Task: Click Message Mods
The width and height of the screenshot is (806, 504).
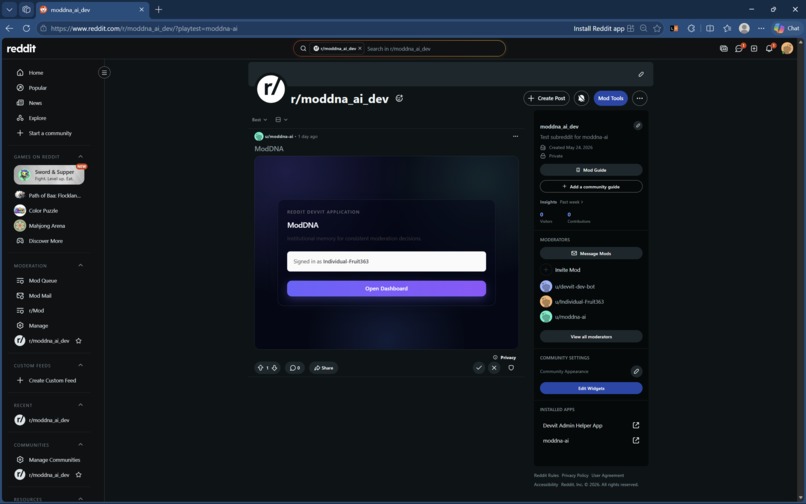Action: point(591,253)
